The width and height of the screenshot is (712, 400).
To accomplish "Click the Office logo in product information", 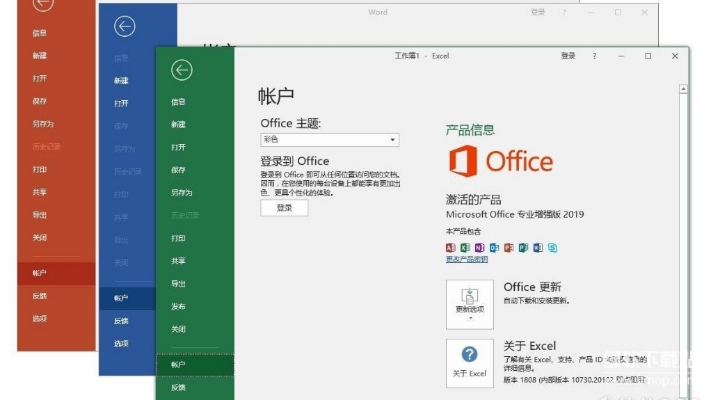I will click(500, 161).
